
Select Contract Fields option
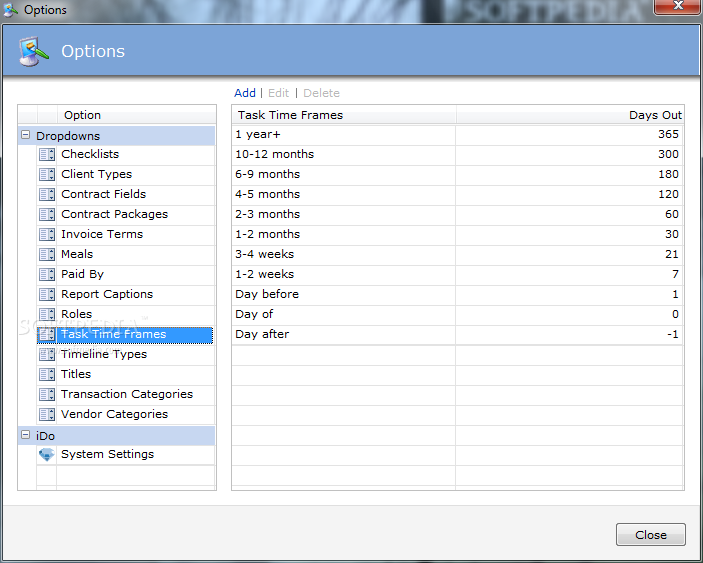click(126, 195)
